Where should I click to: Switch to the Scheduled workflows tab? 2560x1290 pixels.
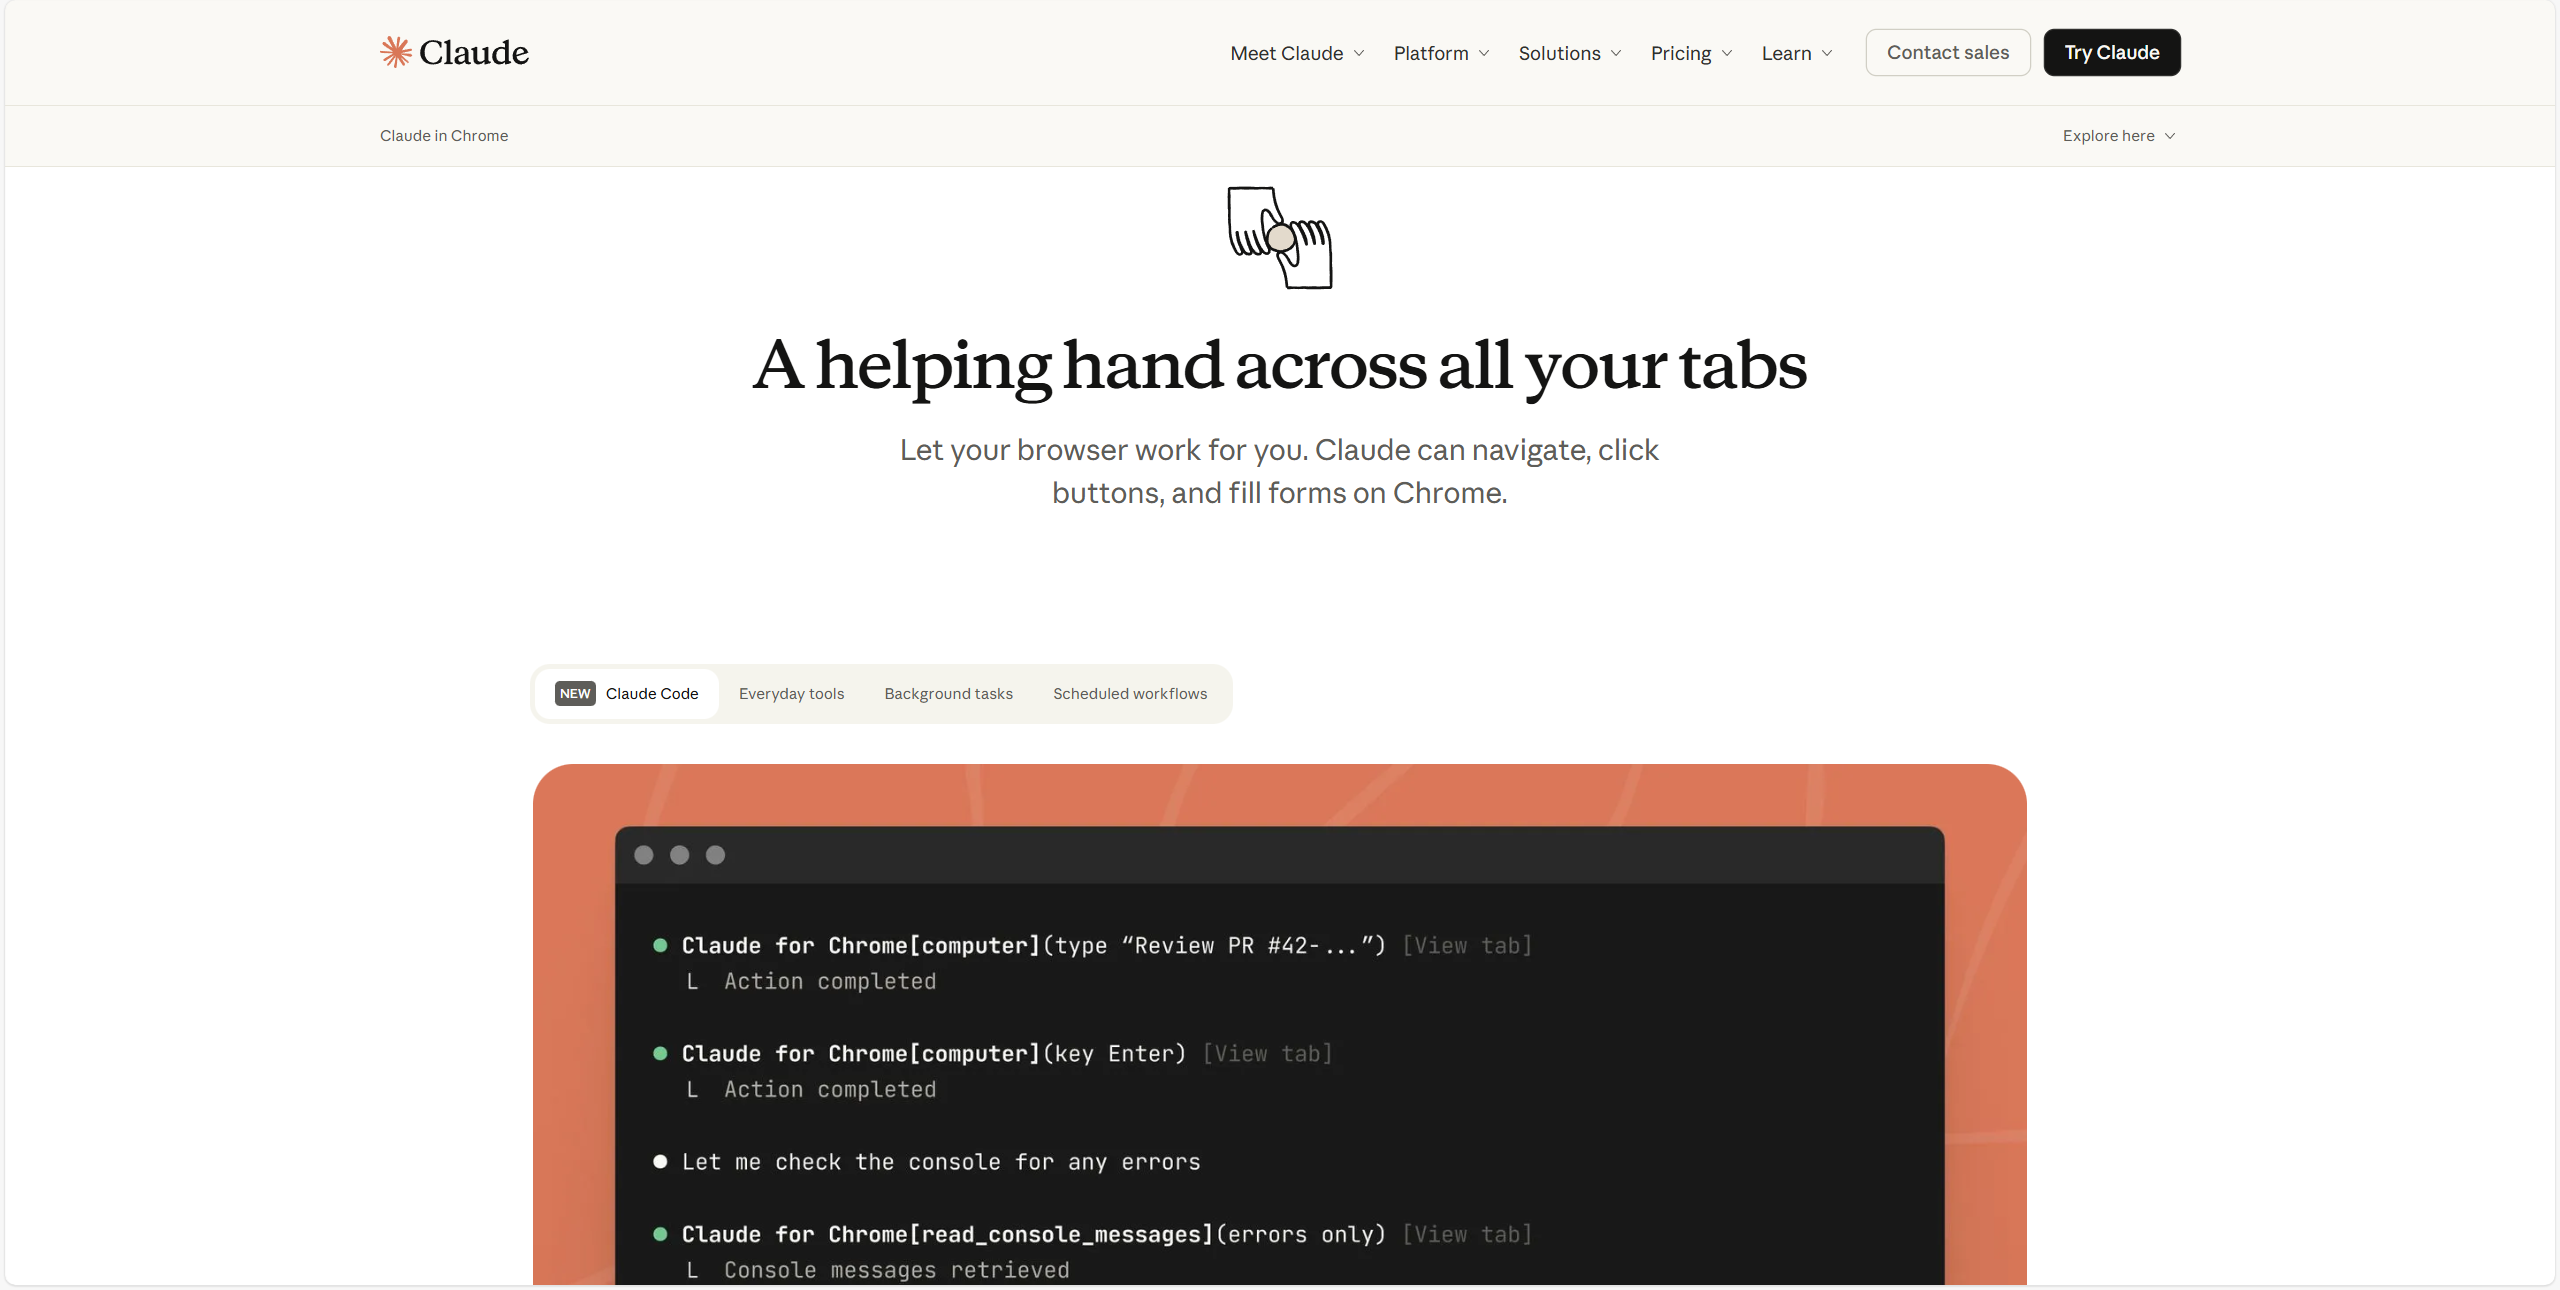[1130, 693]
